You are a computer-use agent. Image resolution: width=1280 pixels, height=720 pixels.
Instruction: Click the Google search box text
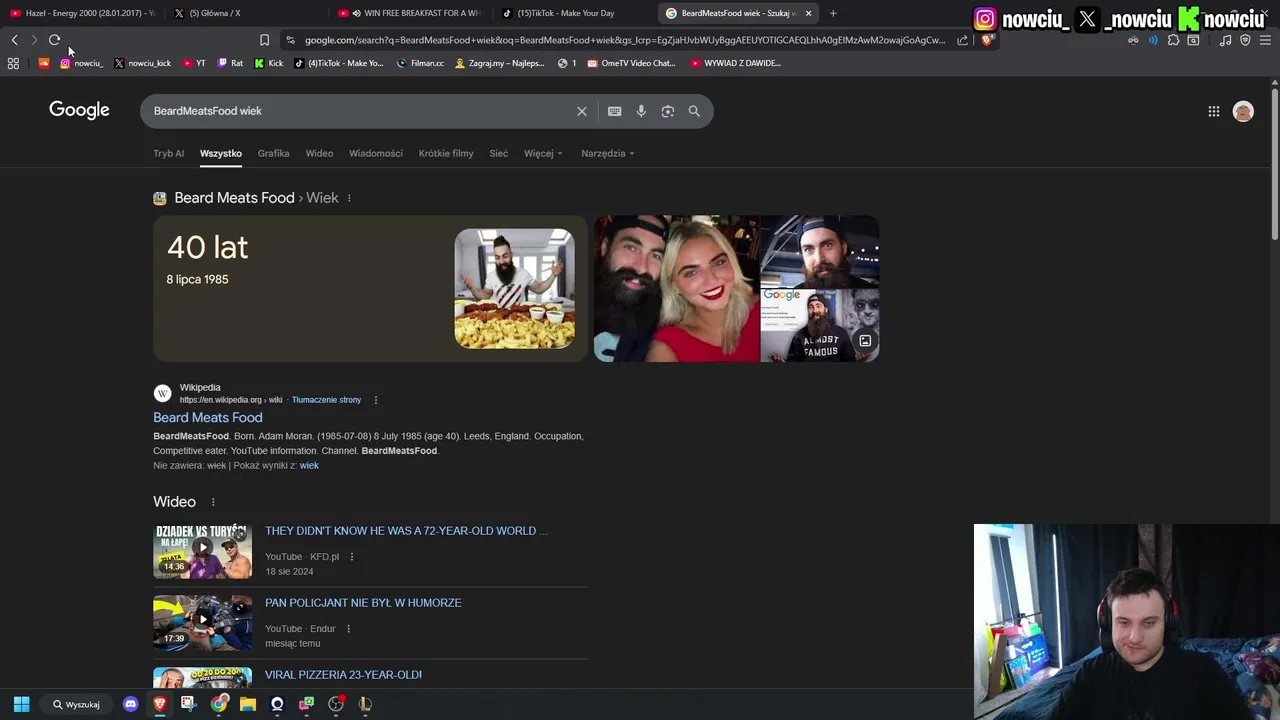tap(207, 111)
